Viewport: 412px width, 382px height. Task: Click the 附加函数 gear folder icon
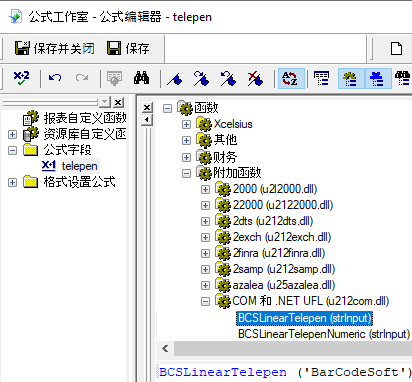(x=204, y=173)
